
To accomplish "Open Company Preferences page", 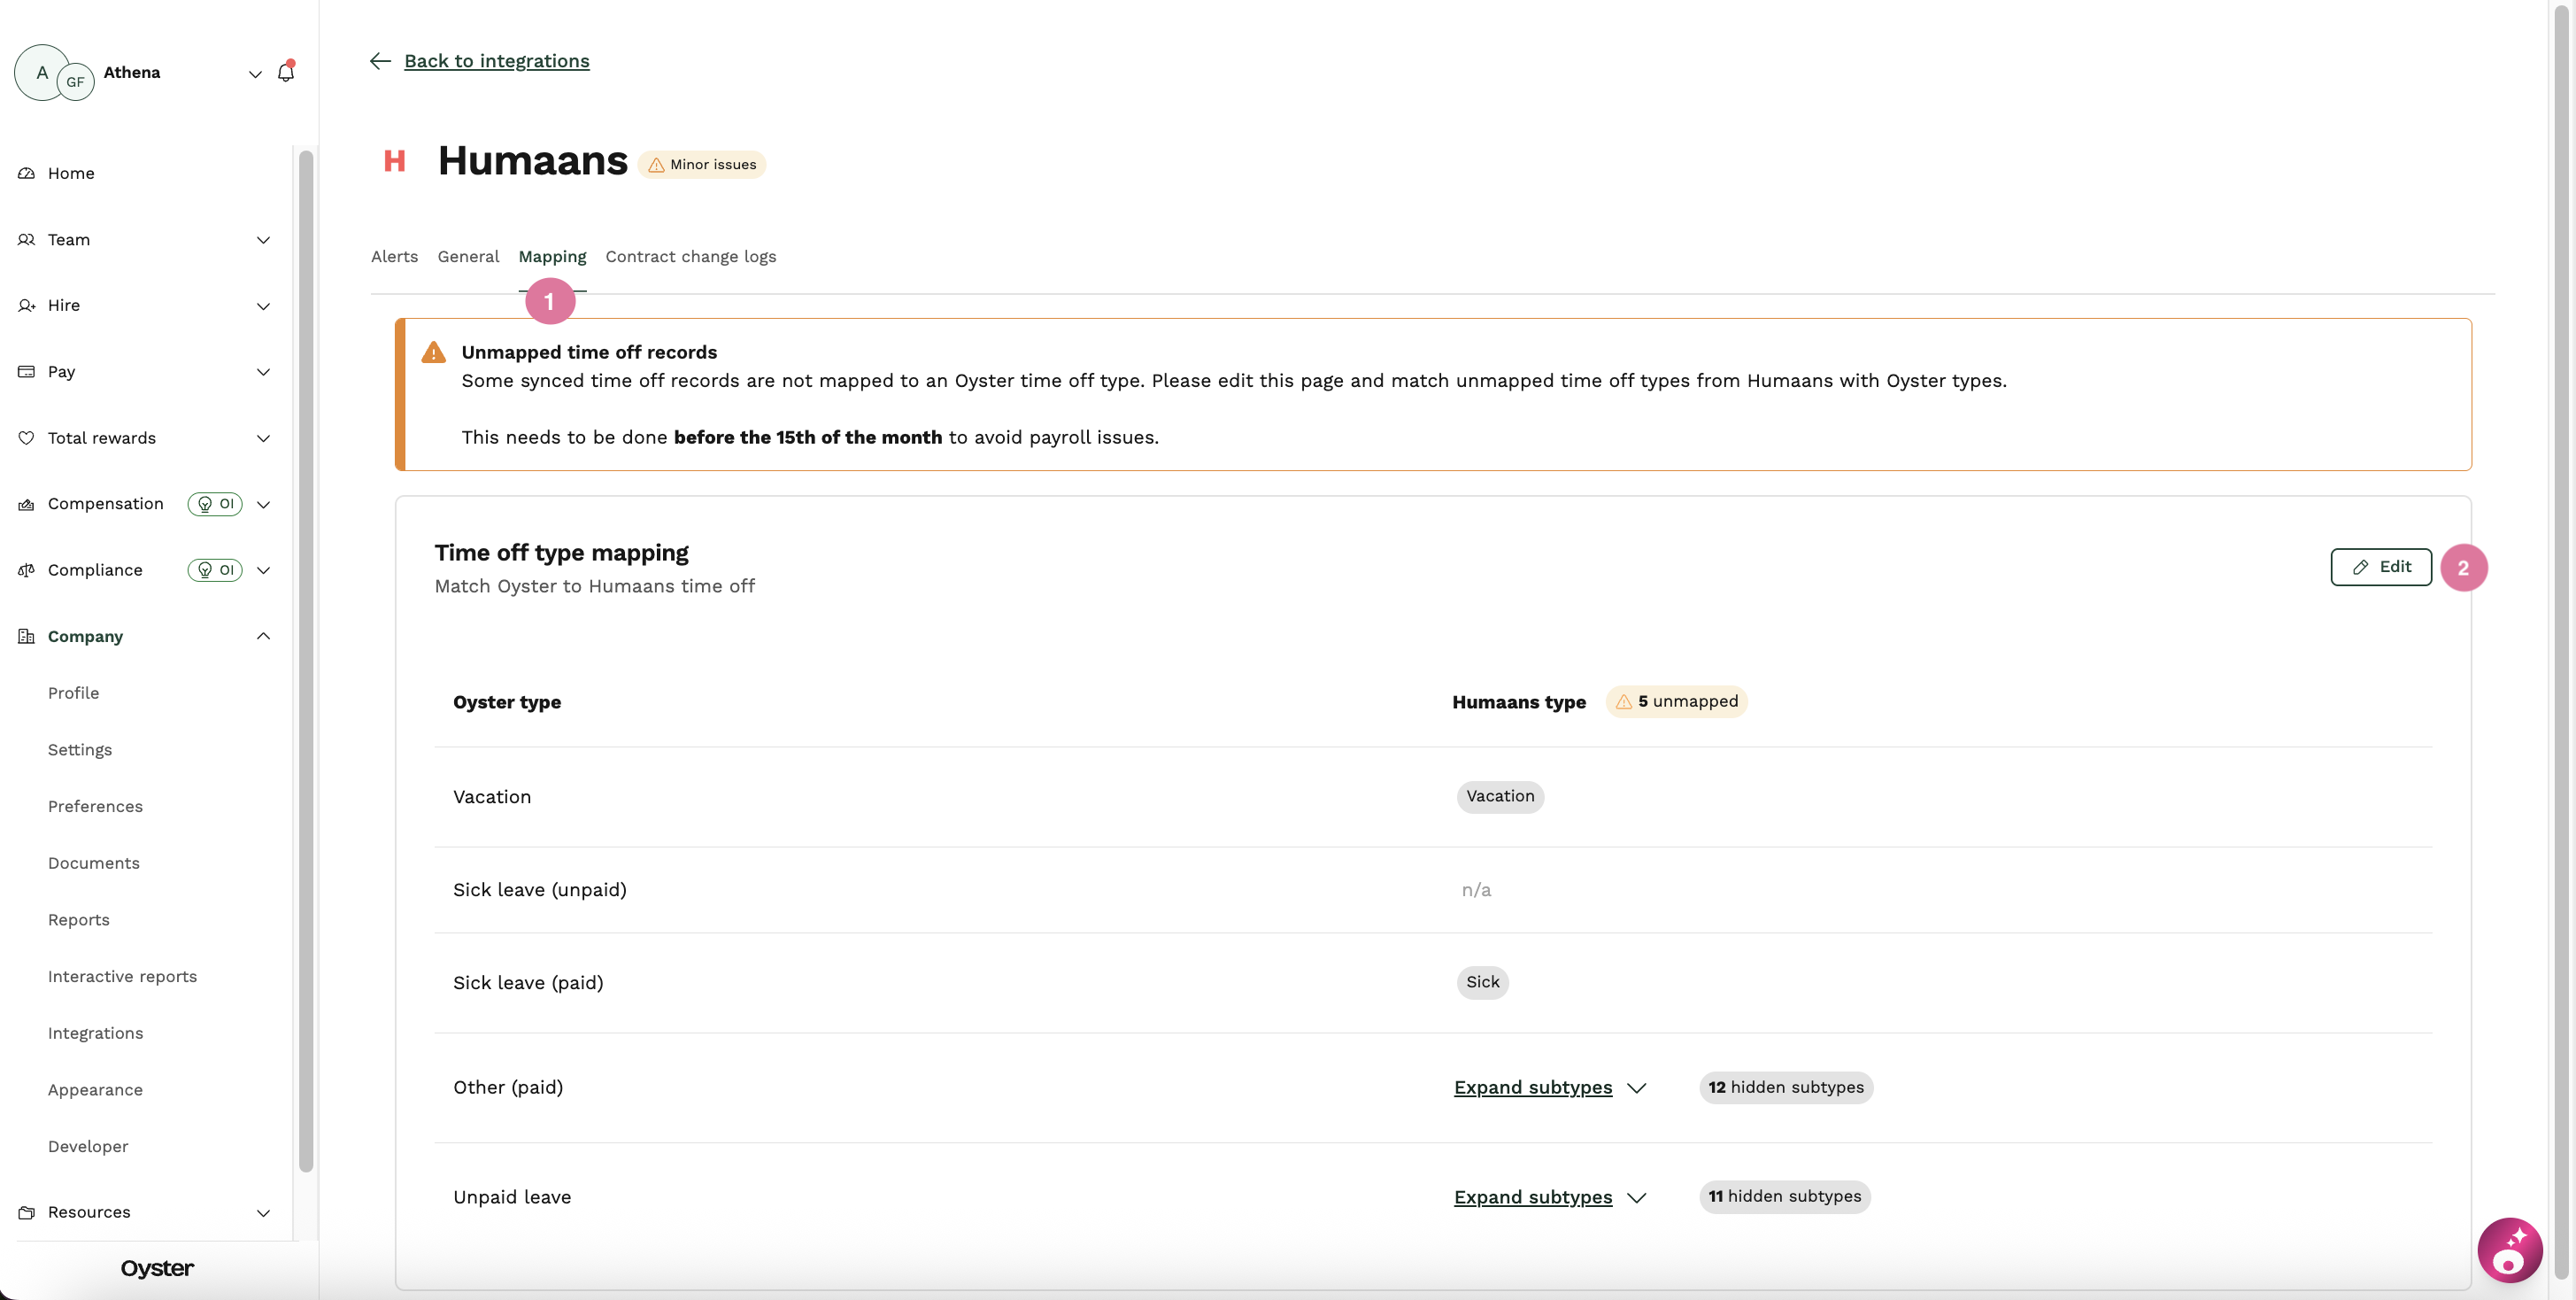I will [x=95, y=806].
